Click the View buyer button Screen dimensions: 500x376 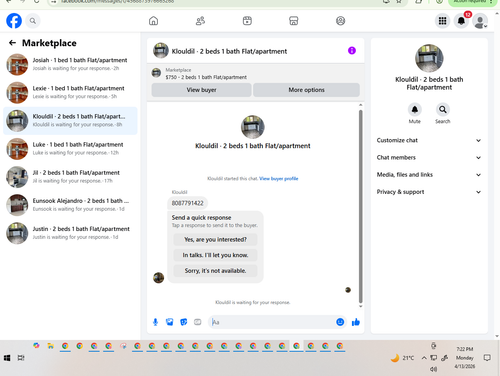point(201,90)
